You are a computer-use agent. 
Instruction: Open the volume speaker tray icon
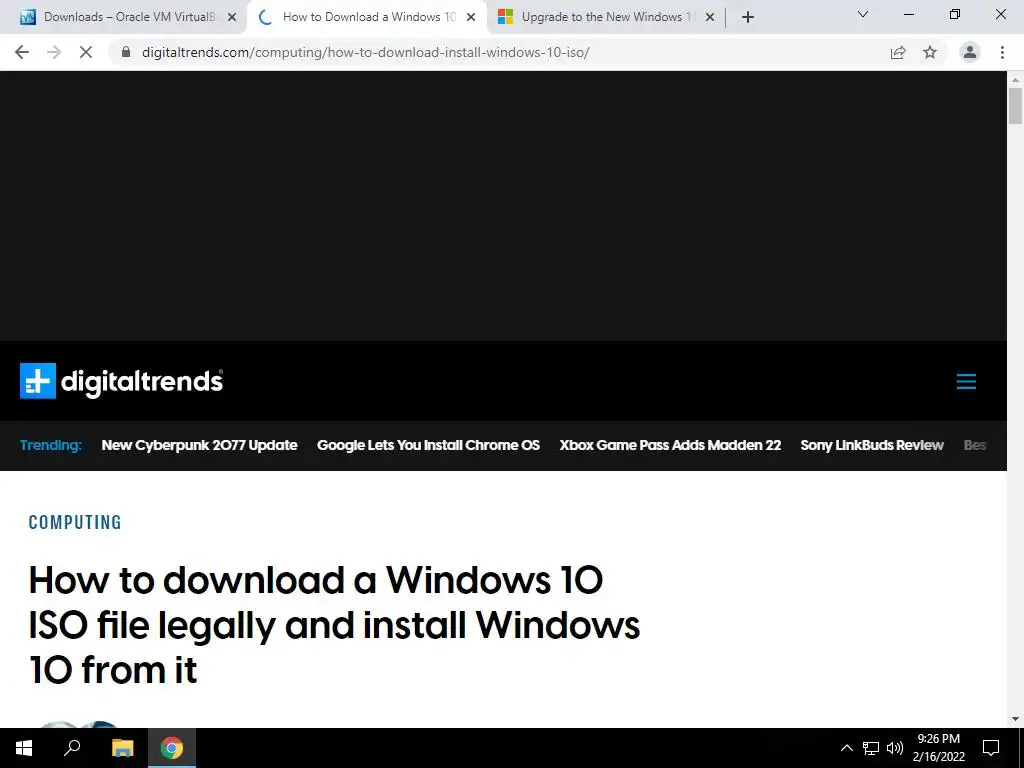pyautogui.click(x=895, y=748)
